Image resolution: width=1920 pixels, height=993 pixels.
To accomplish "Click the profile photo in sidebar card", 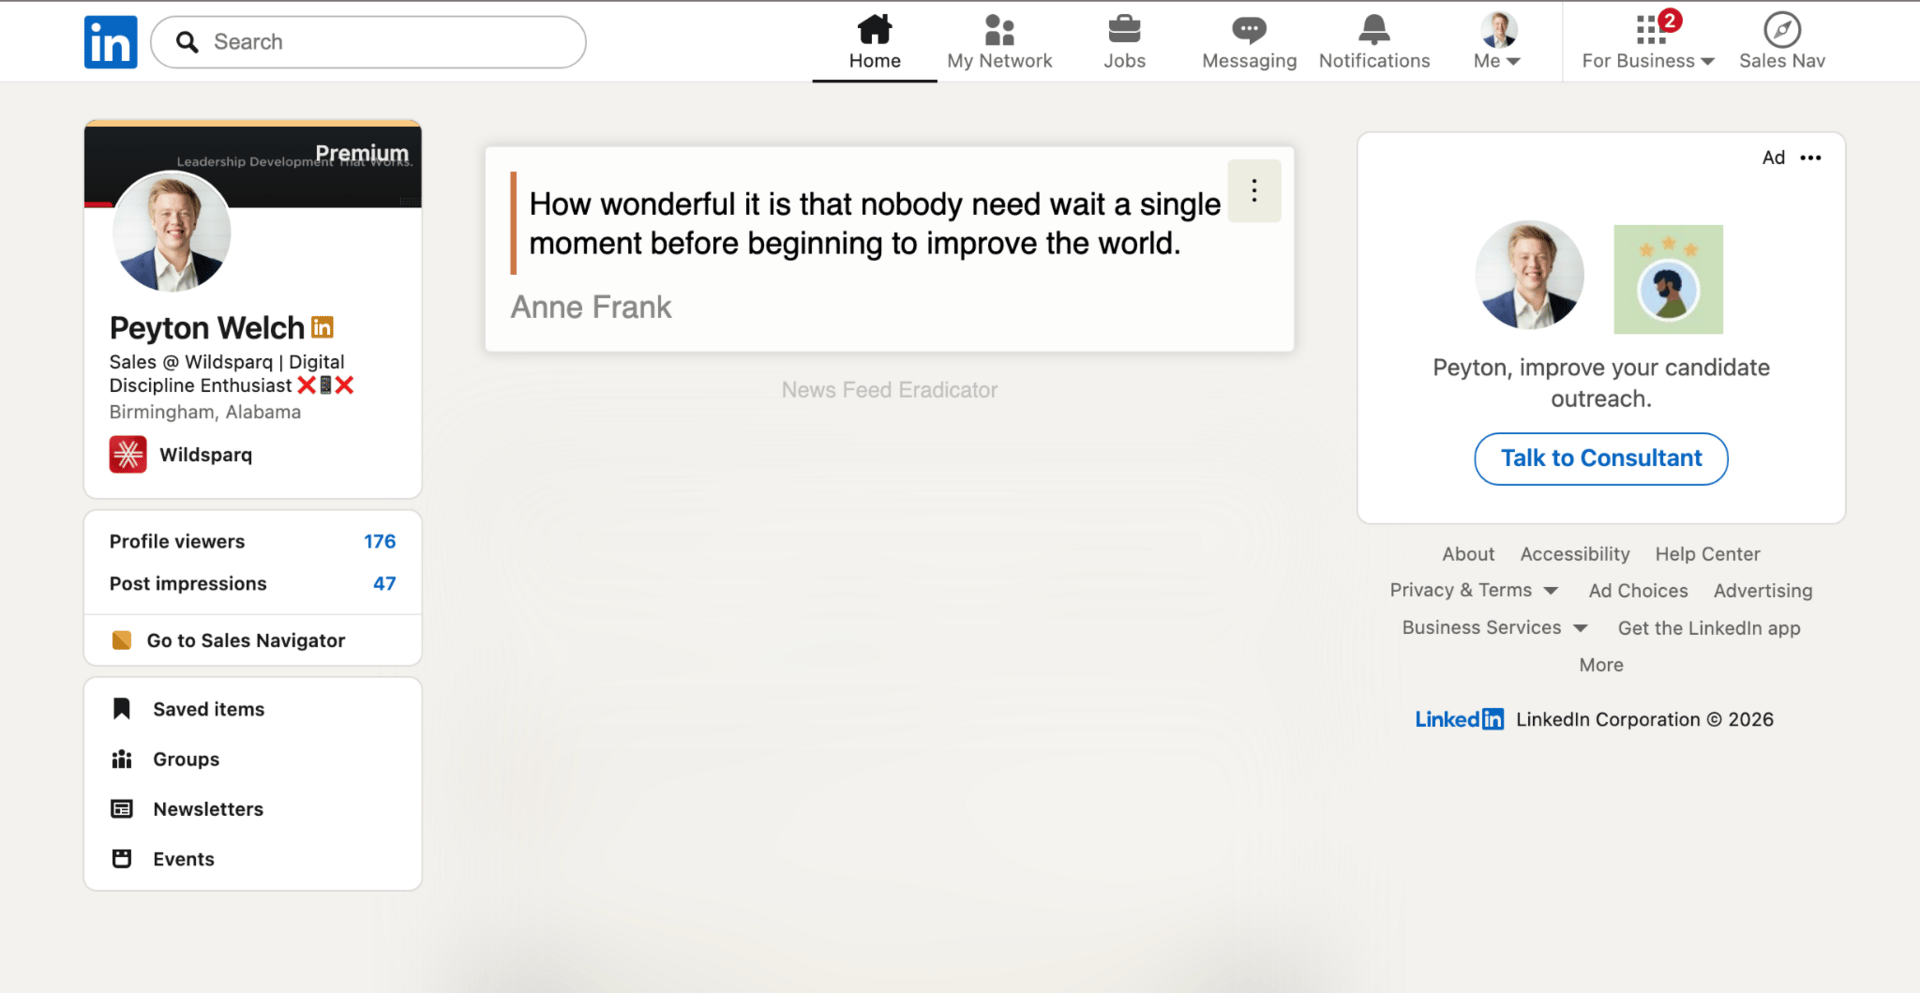I will (x=172, y=232).
